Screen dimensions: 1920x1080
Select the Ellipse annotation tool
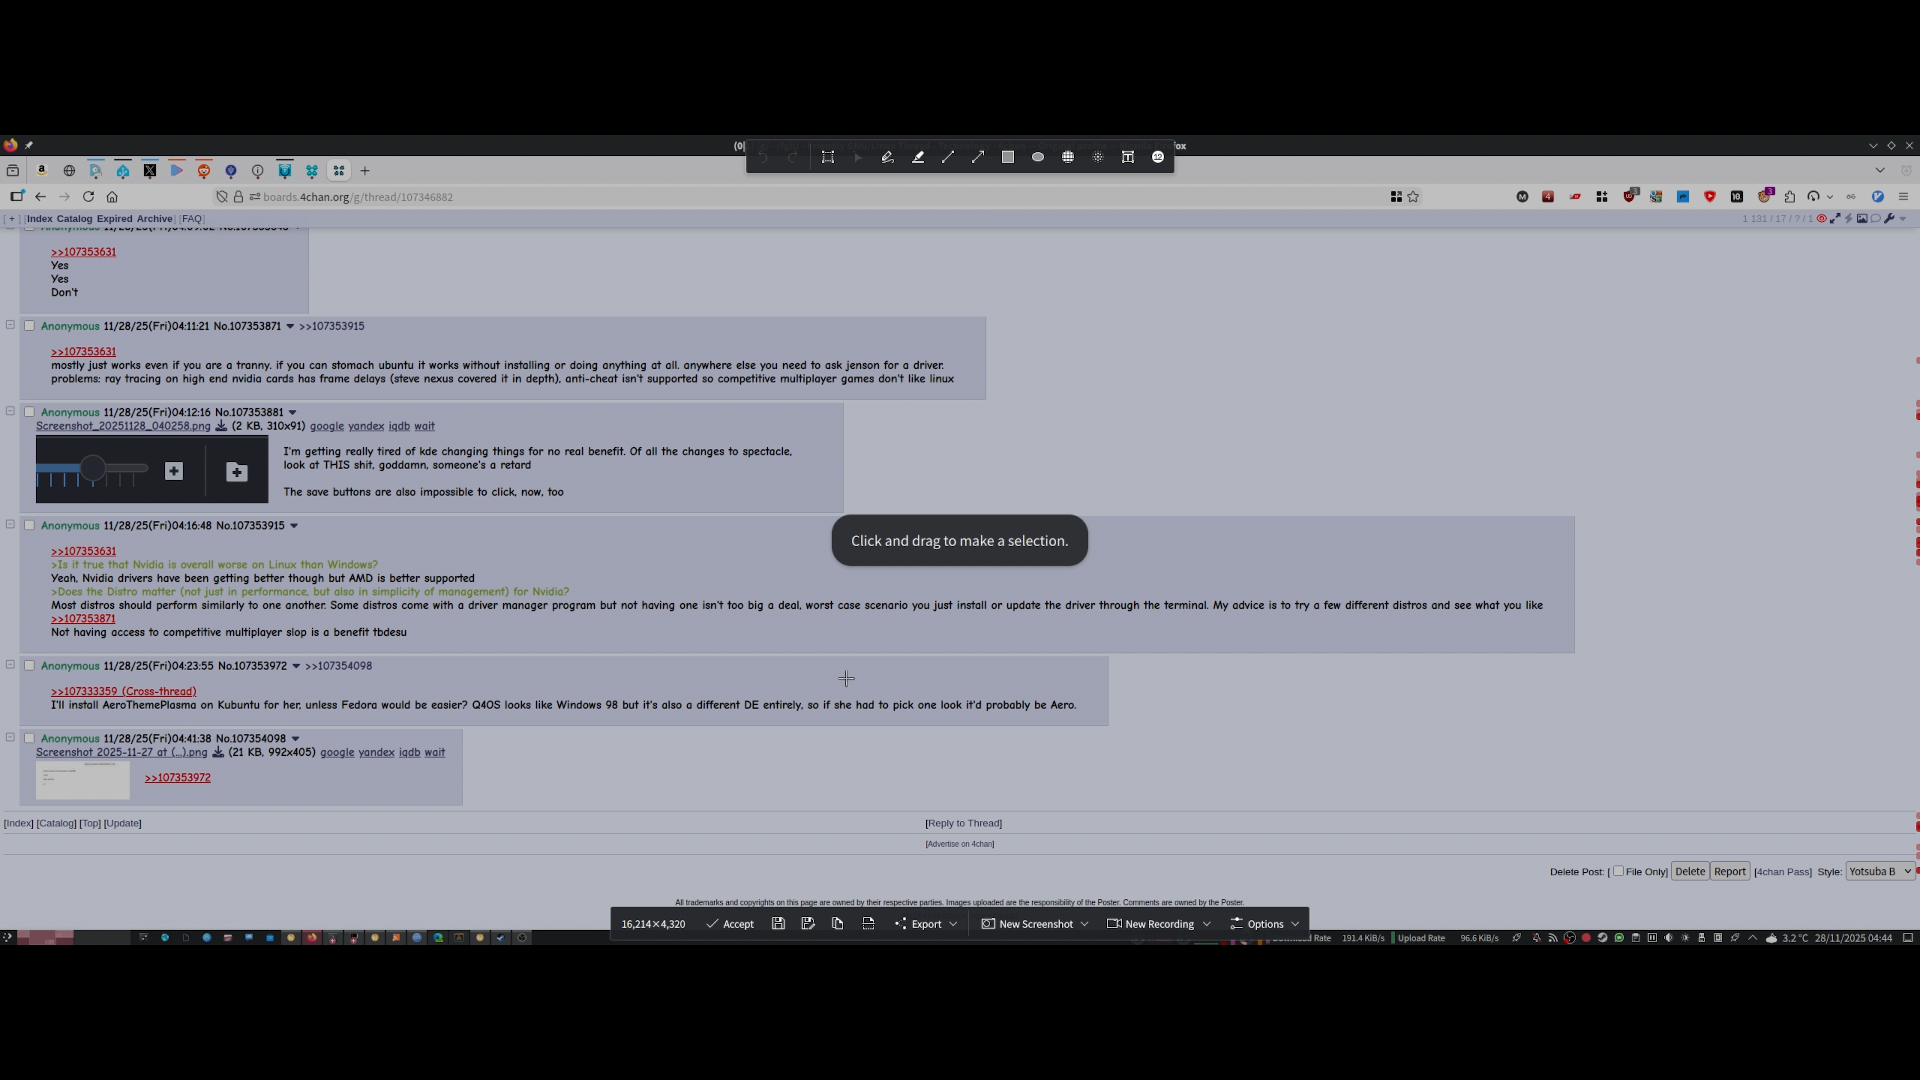(1038, 157)
